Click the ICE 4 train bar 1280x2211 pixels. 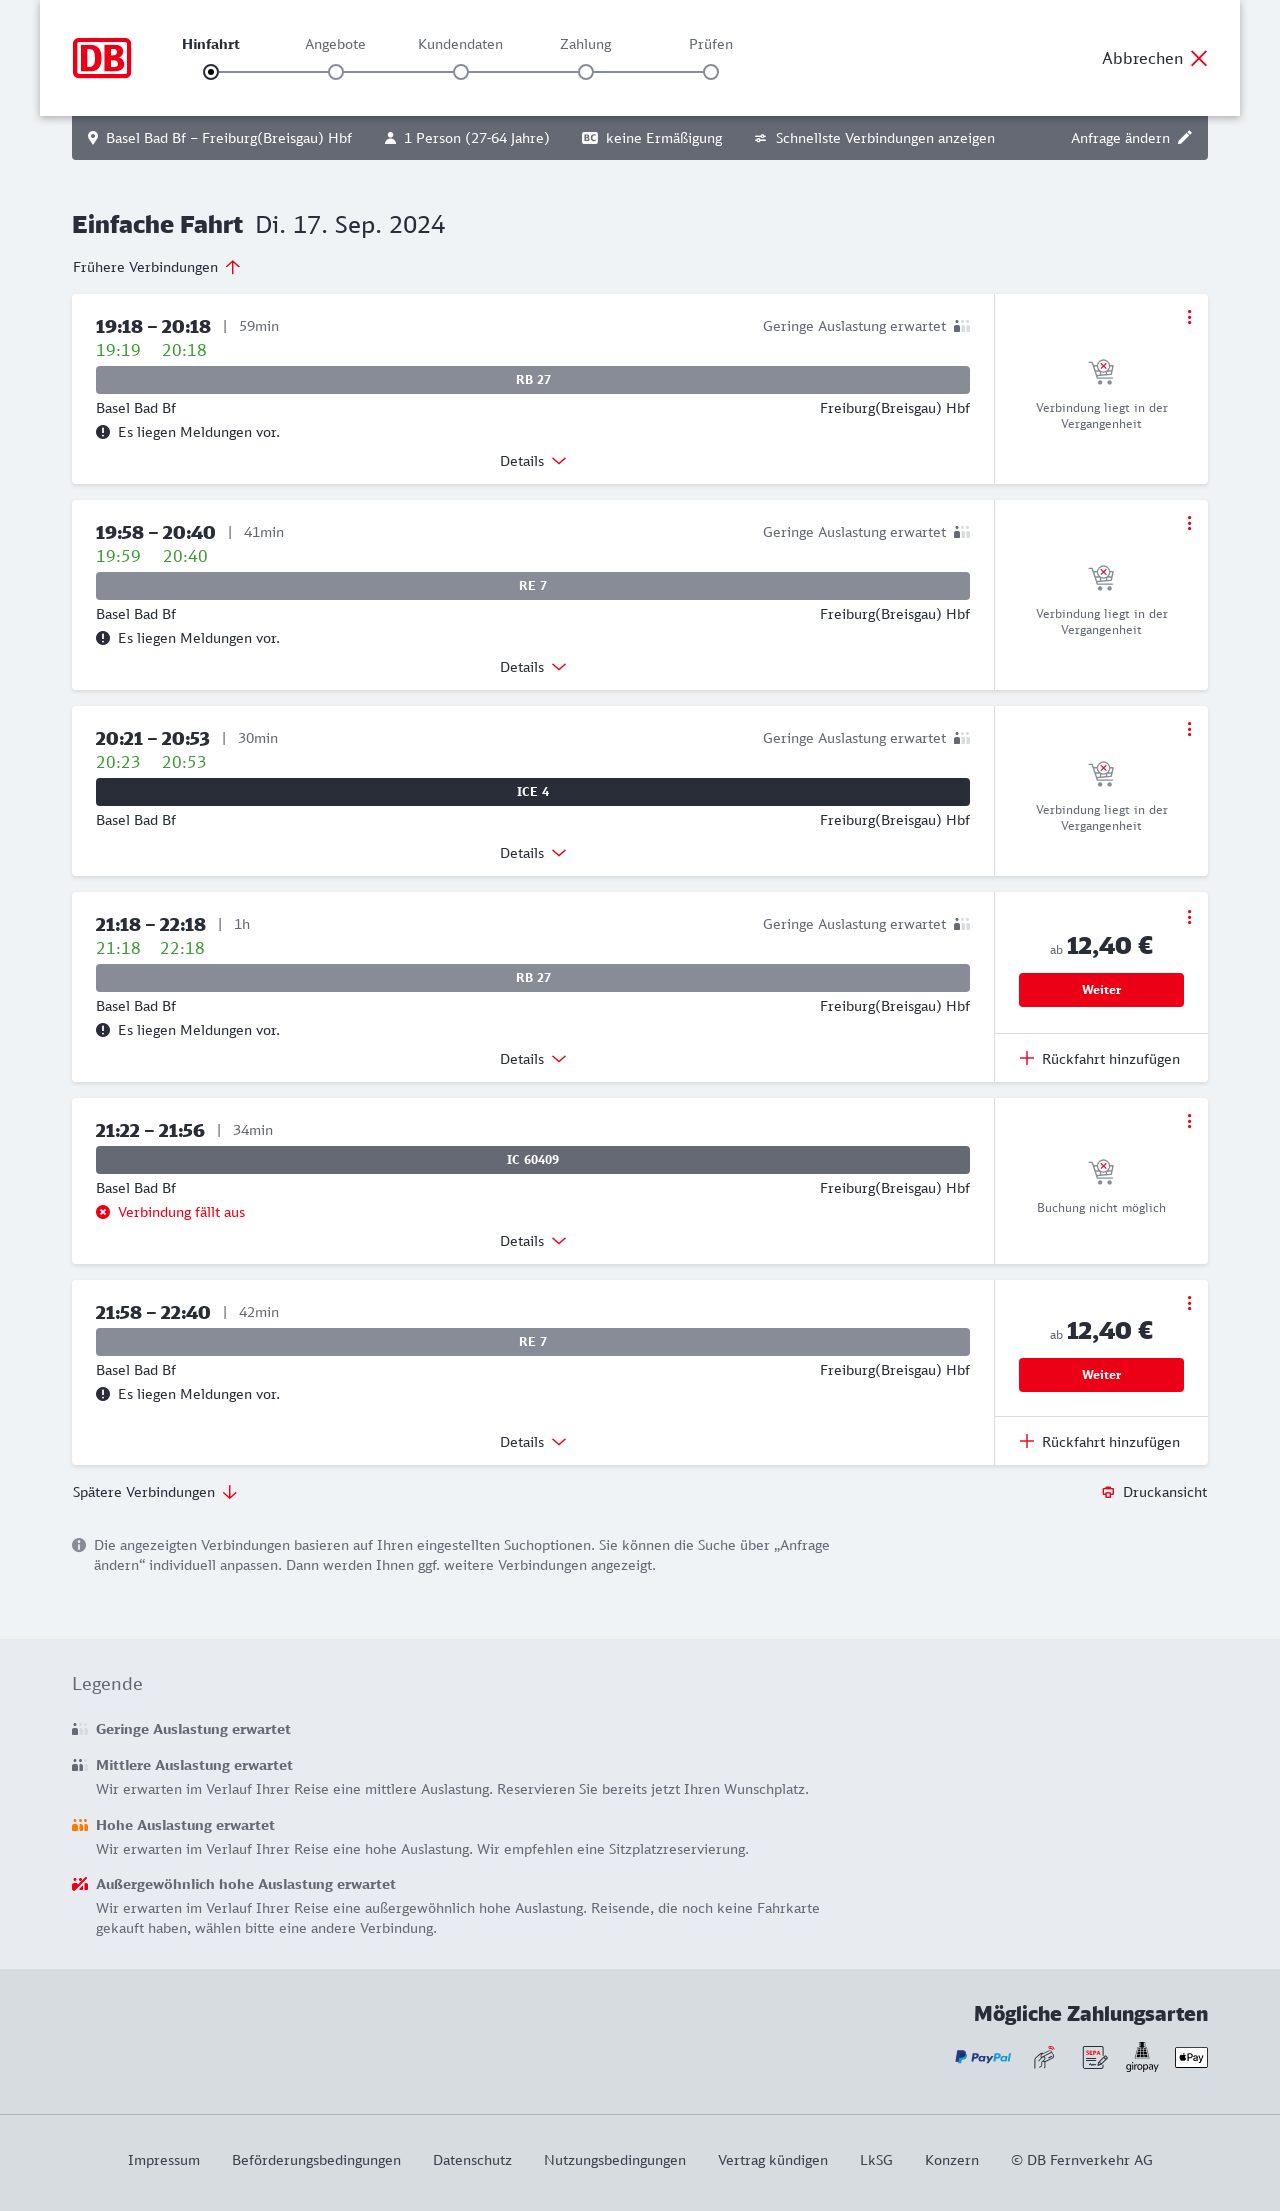click(533, 792)
